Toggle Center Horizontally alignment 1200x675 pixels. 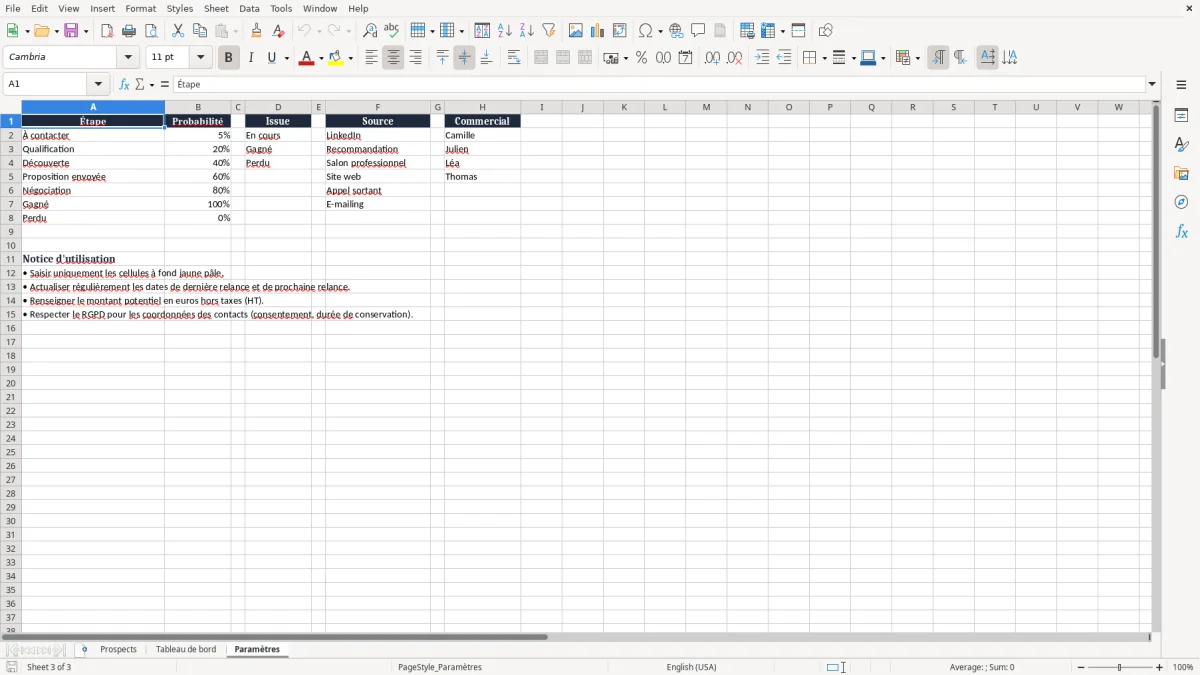(393, 58)
